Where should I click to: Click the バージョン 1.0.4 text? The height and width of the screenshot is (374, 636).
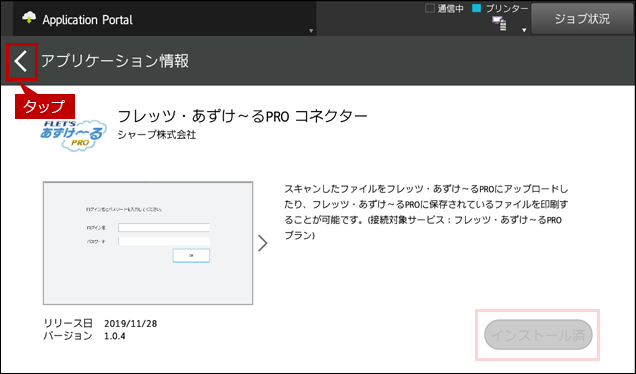click(84, 336)
